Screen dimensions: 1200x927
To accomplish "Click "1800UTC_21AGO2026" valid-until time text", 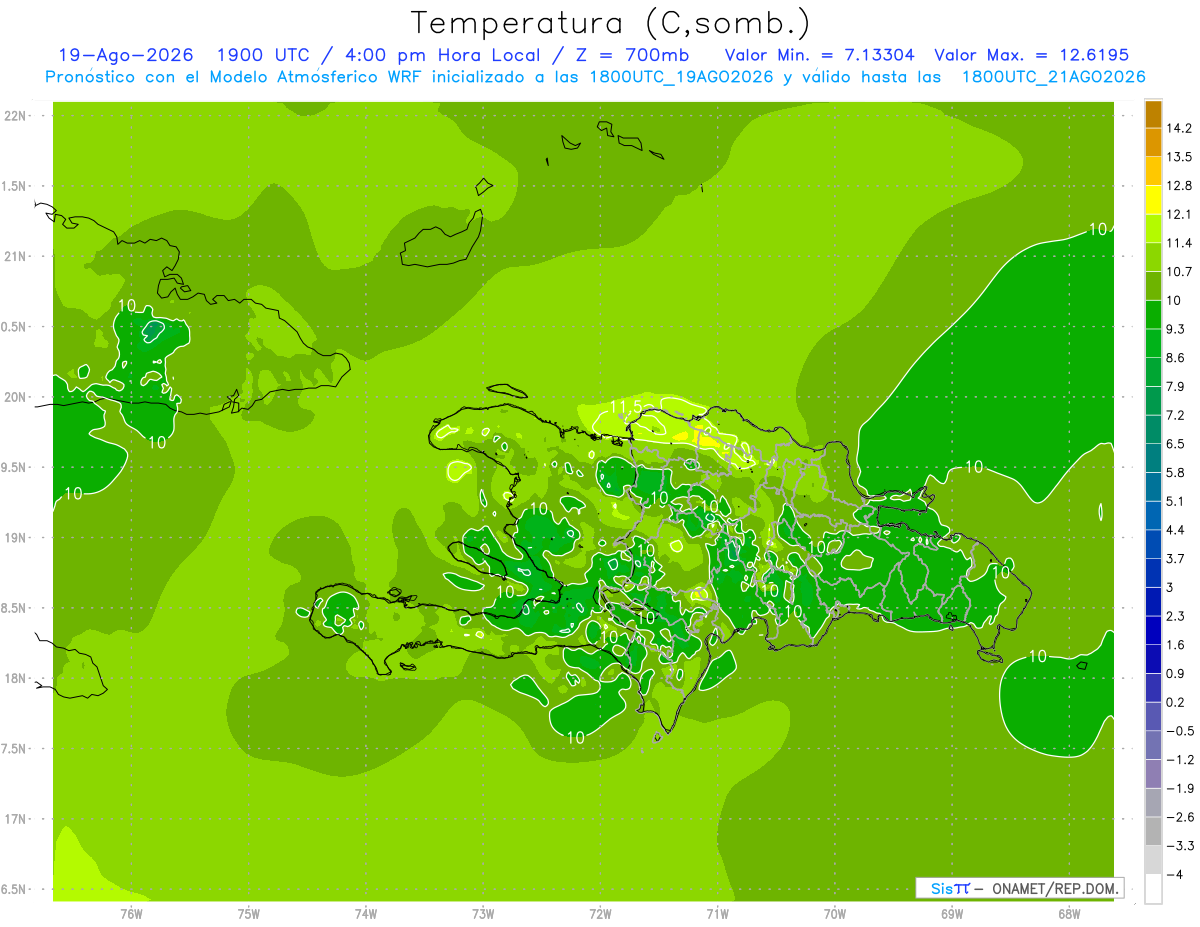I will click(x=1053, y=76).
